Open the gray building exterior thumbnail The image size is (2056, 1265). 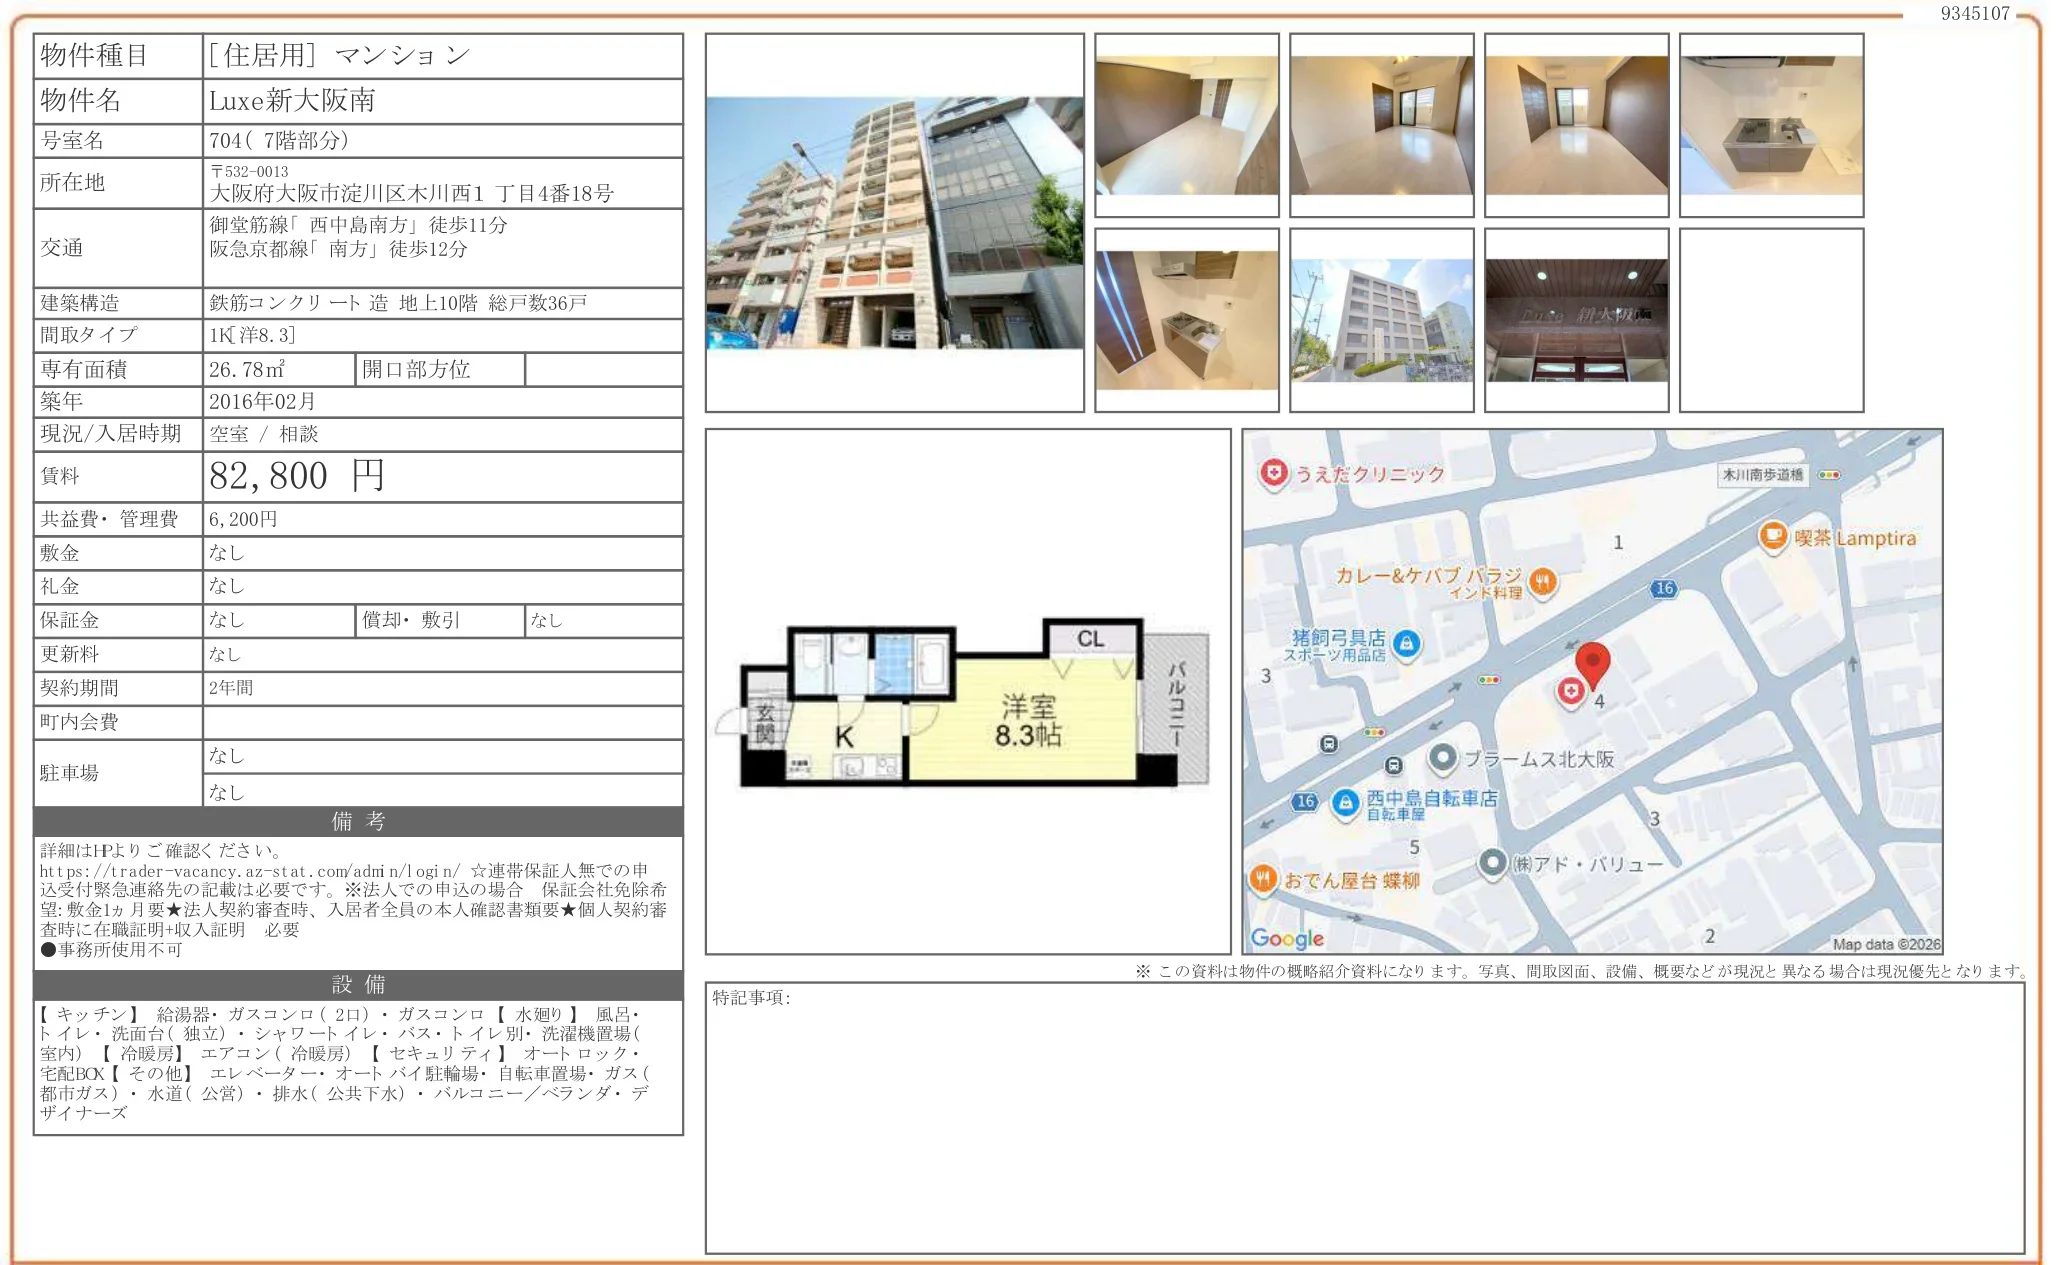point(1381,320)
